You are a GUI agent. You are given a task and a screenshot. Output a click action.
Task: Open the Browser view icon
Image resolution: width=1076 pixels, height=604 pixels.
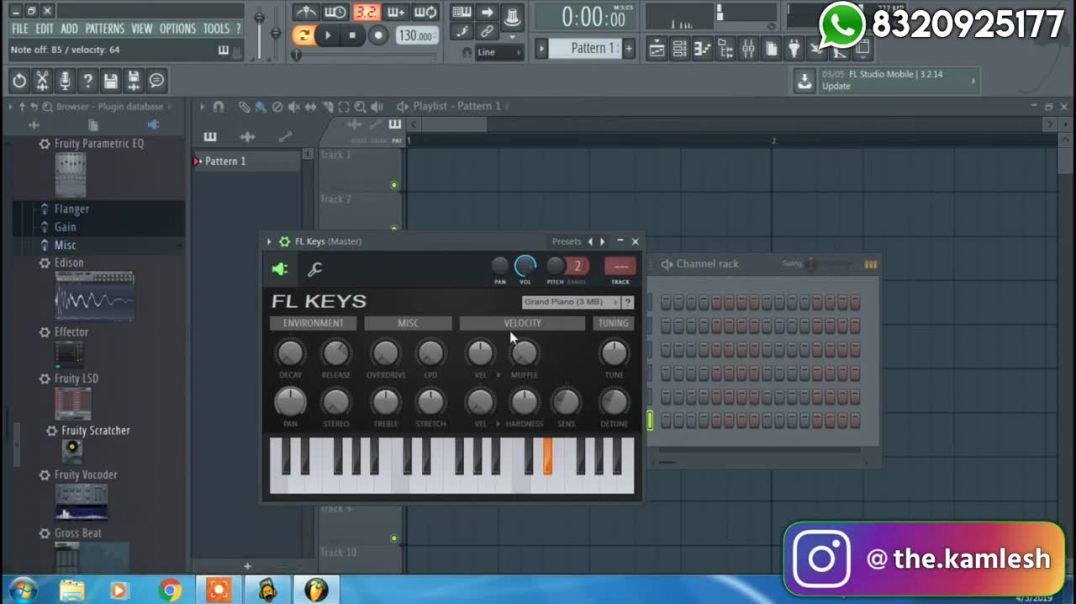click(x=725, y=49)
